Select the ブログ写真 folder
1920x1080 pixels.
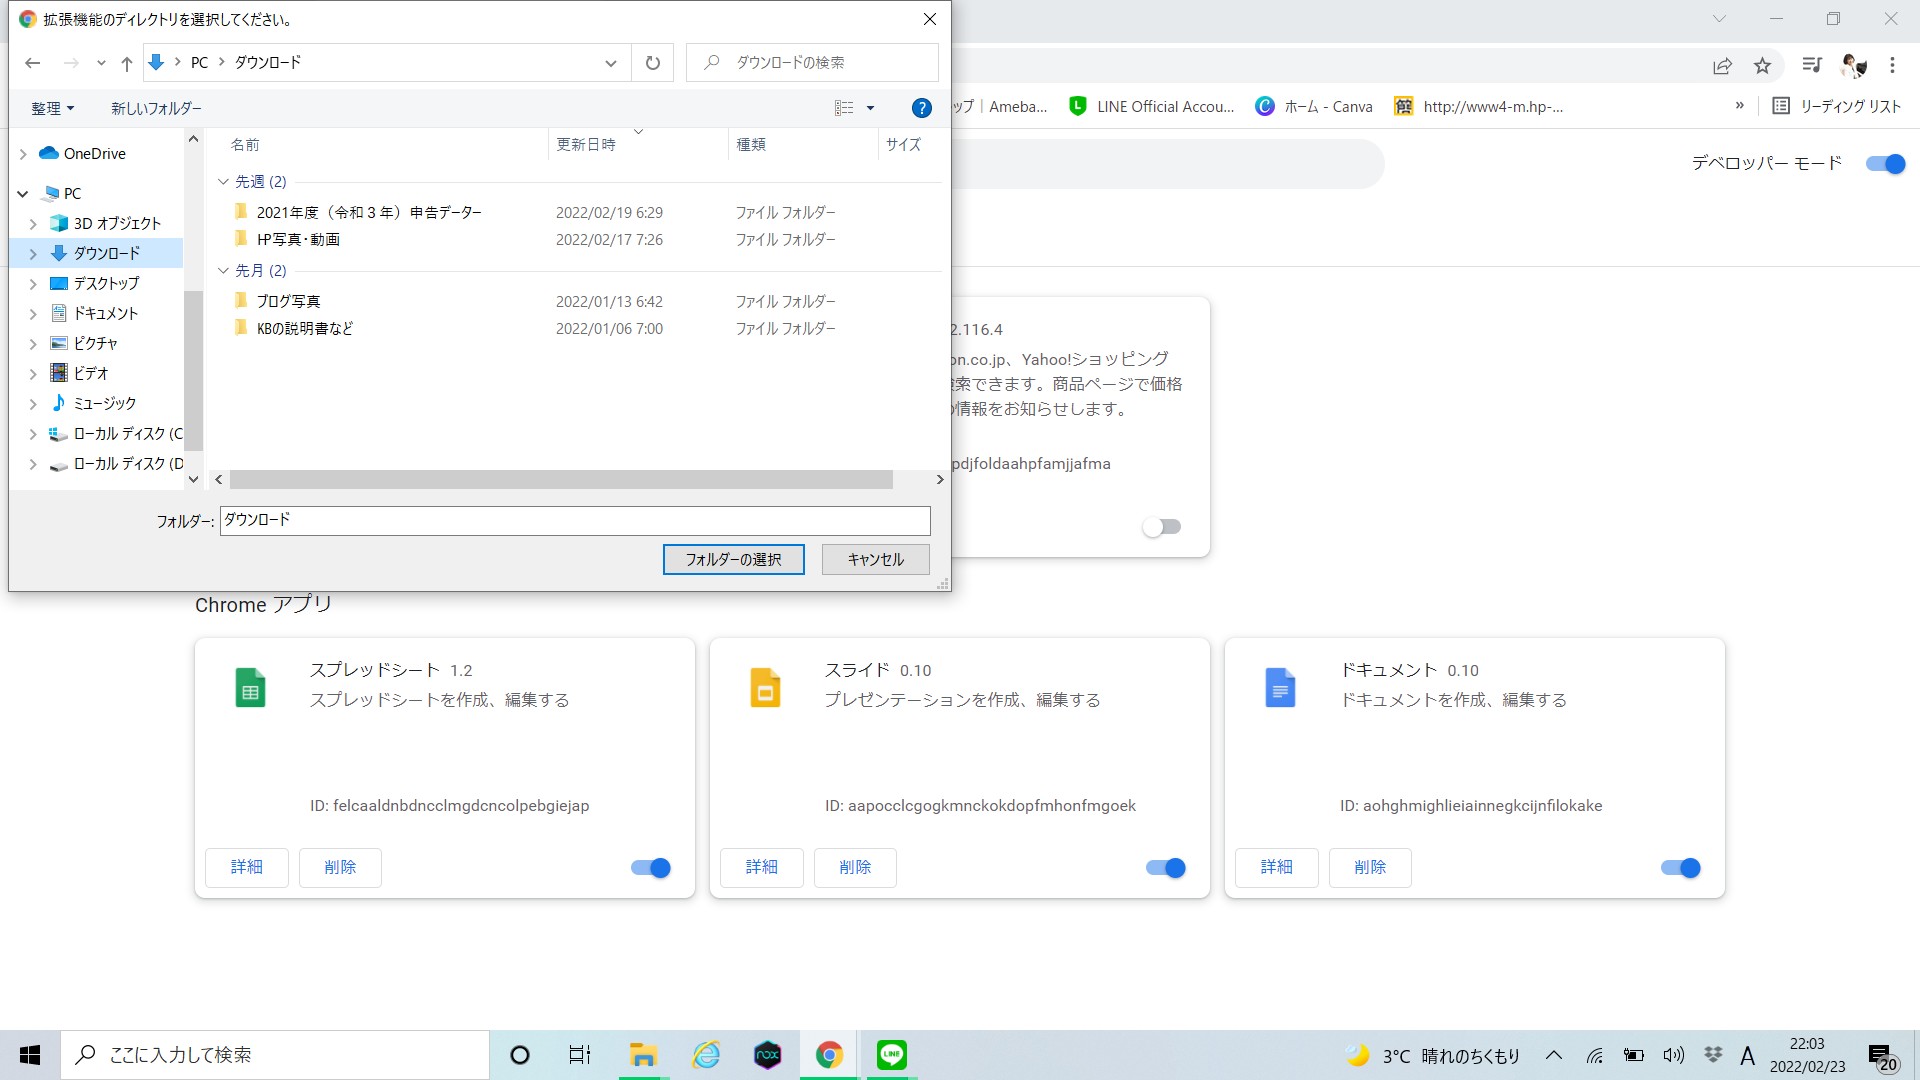click(288, 302)
